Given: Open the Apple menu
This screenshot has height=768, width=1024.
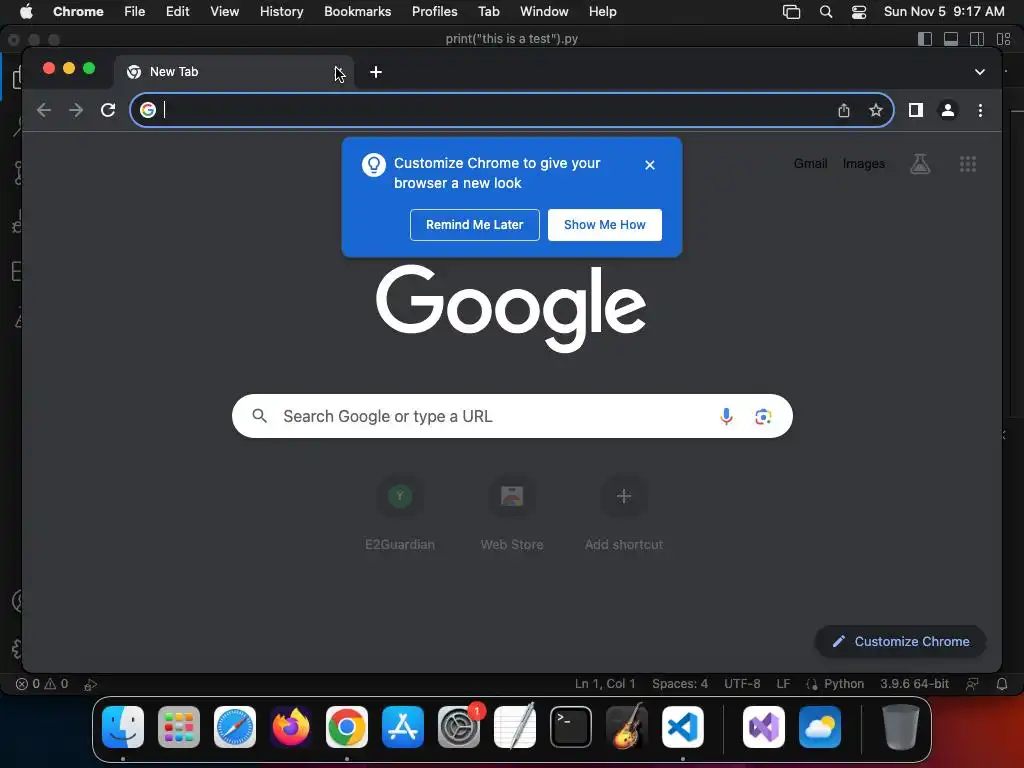Looking at the screenshot, I should click(26, 12).
